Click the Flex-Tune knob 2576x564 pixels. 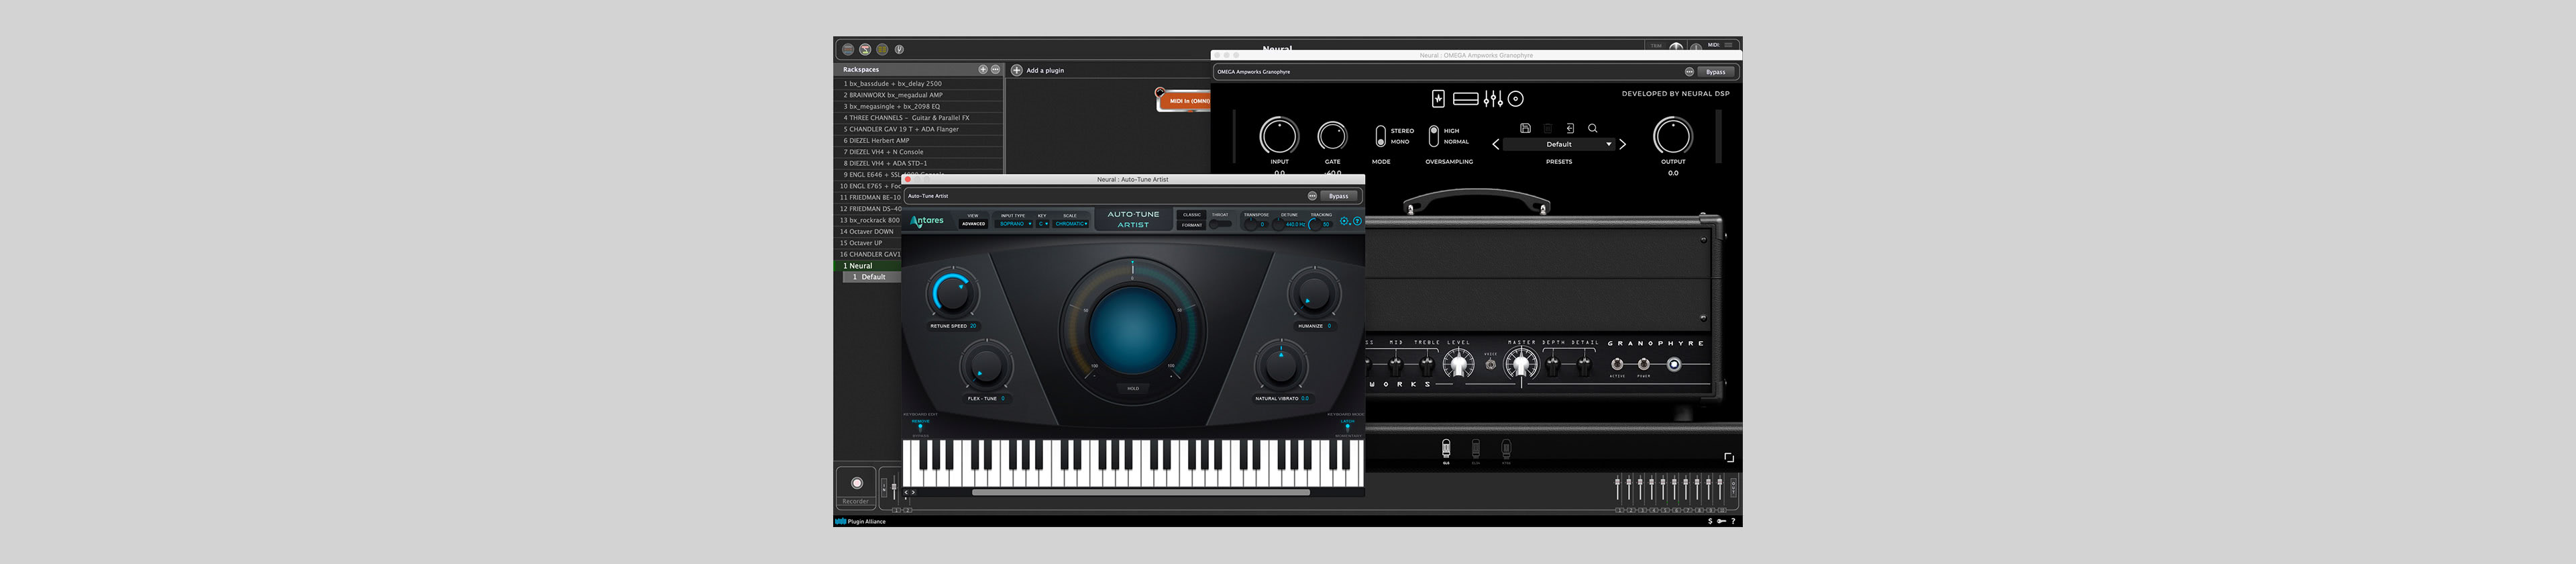986,366
